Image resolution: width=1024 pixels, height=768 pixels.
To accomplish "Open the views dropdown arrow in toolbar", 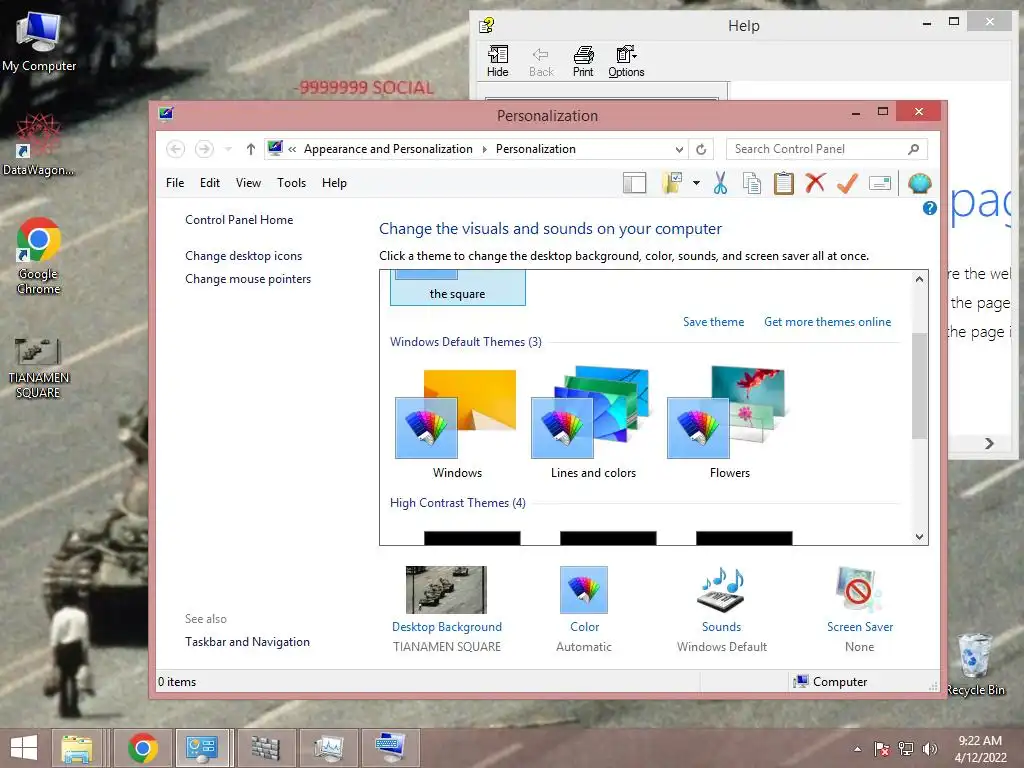I will [x=696, y=184].
